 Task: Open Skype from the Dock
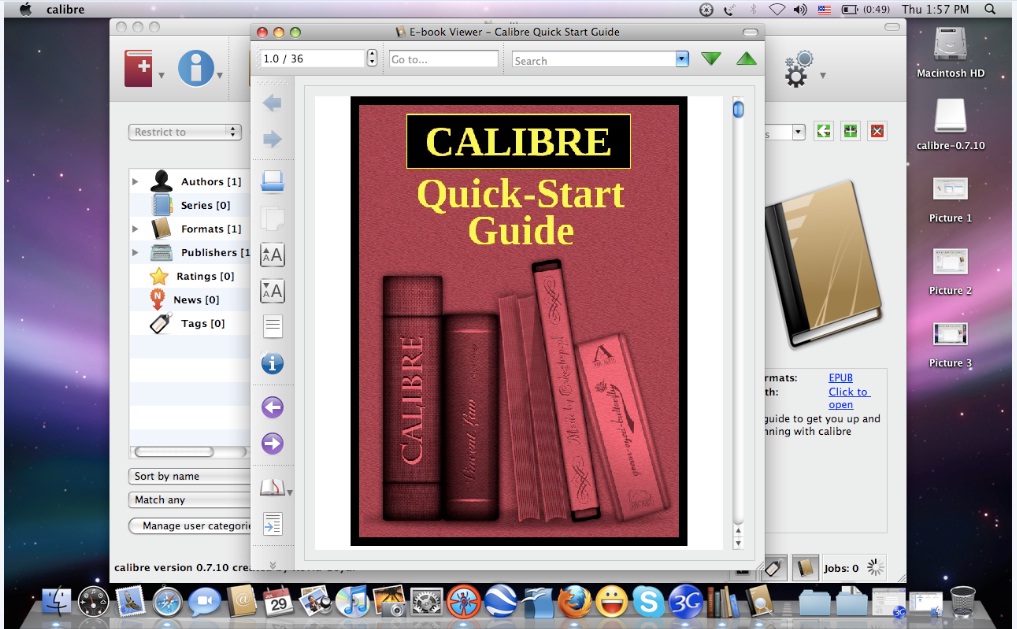point(648,601)
